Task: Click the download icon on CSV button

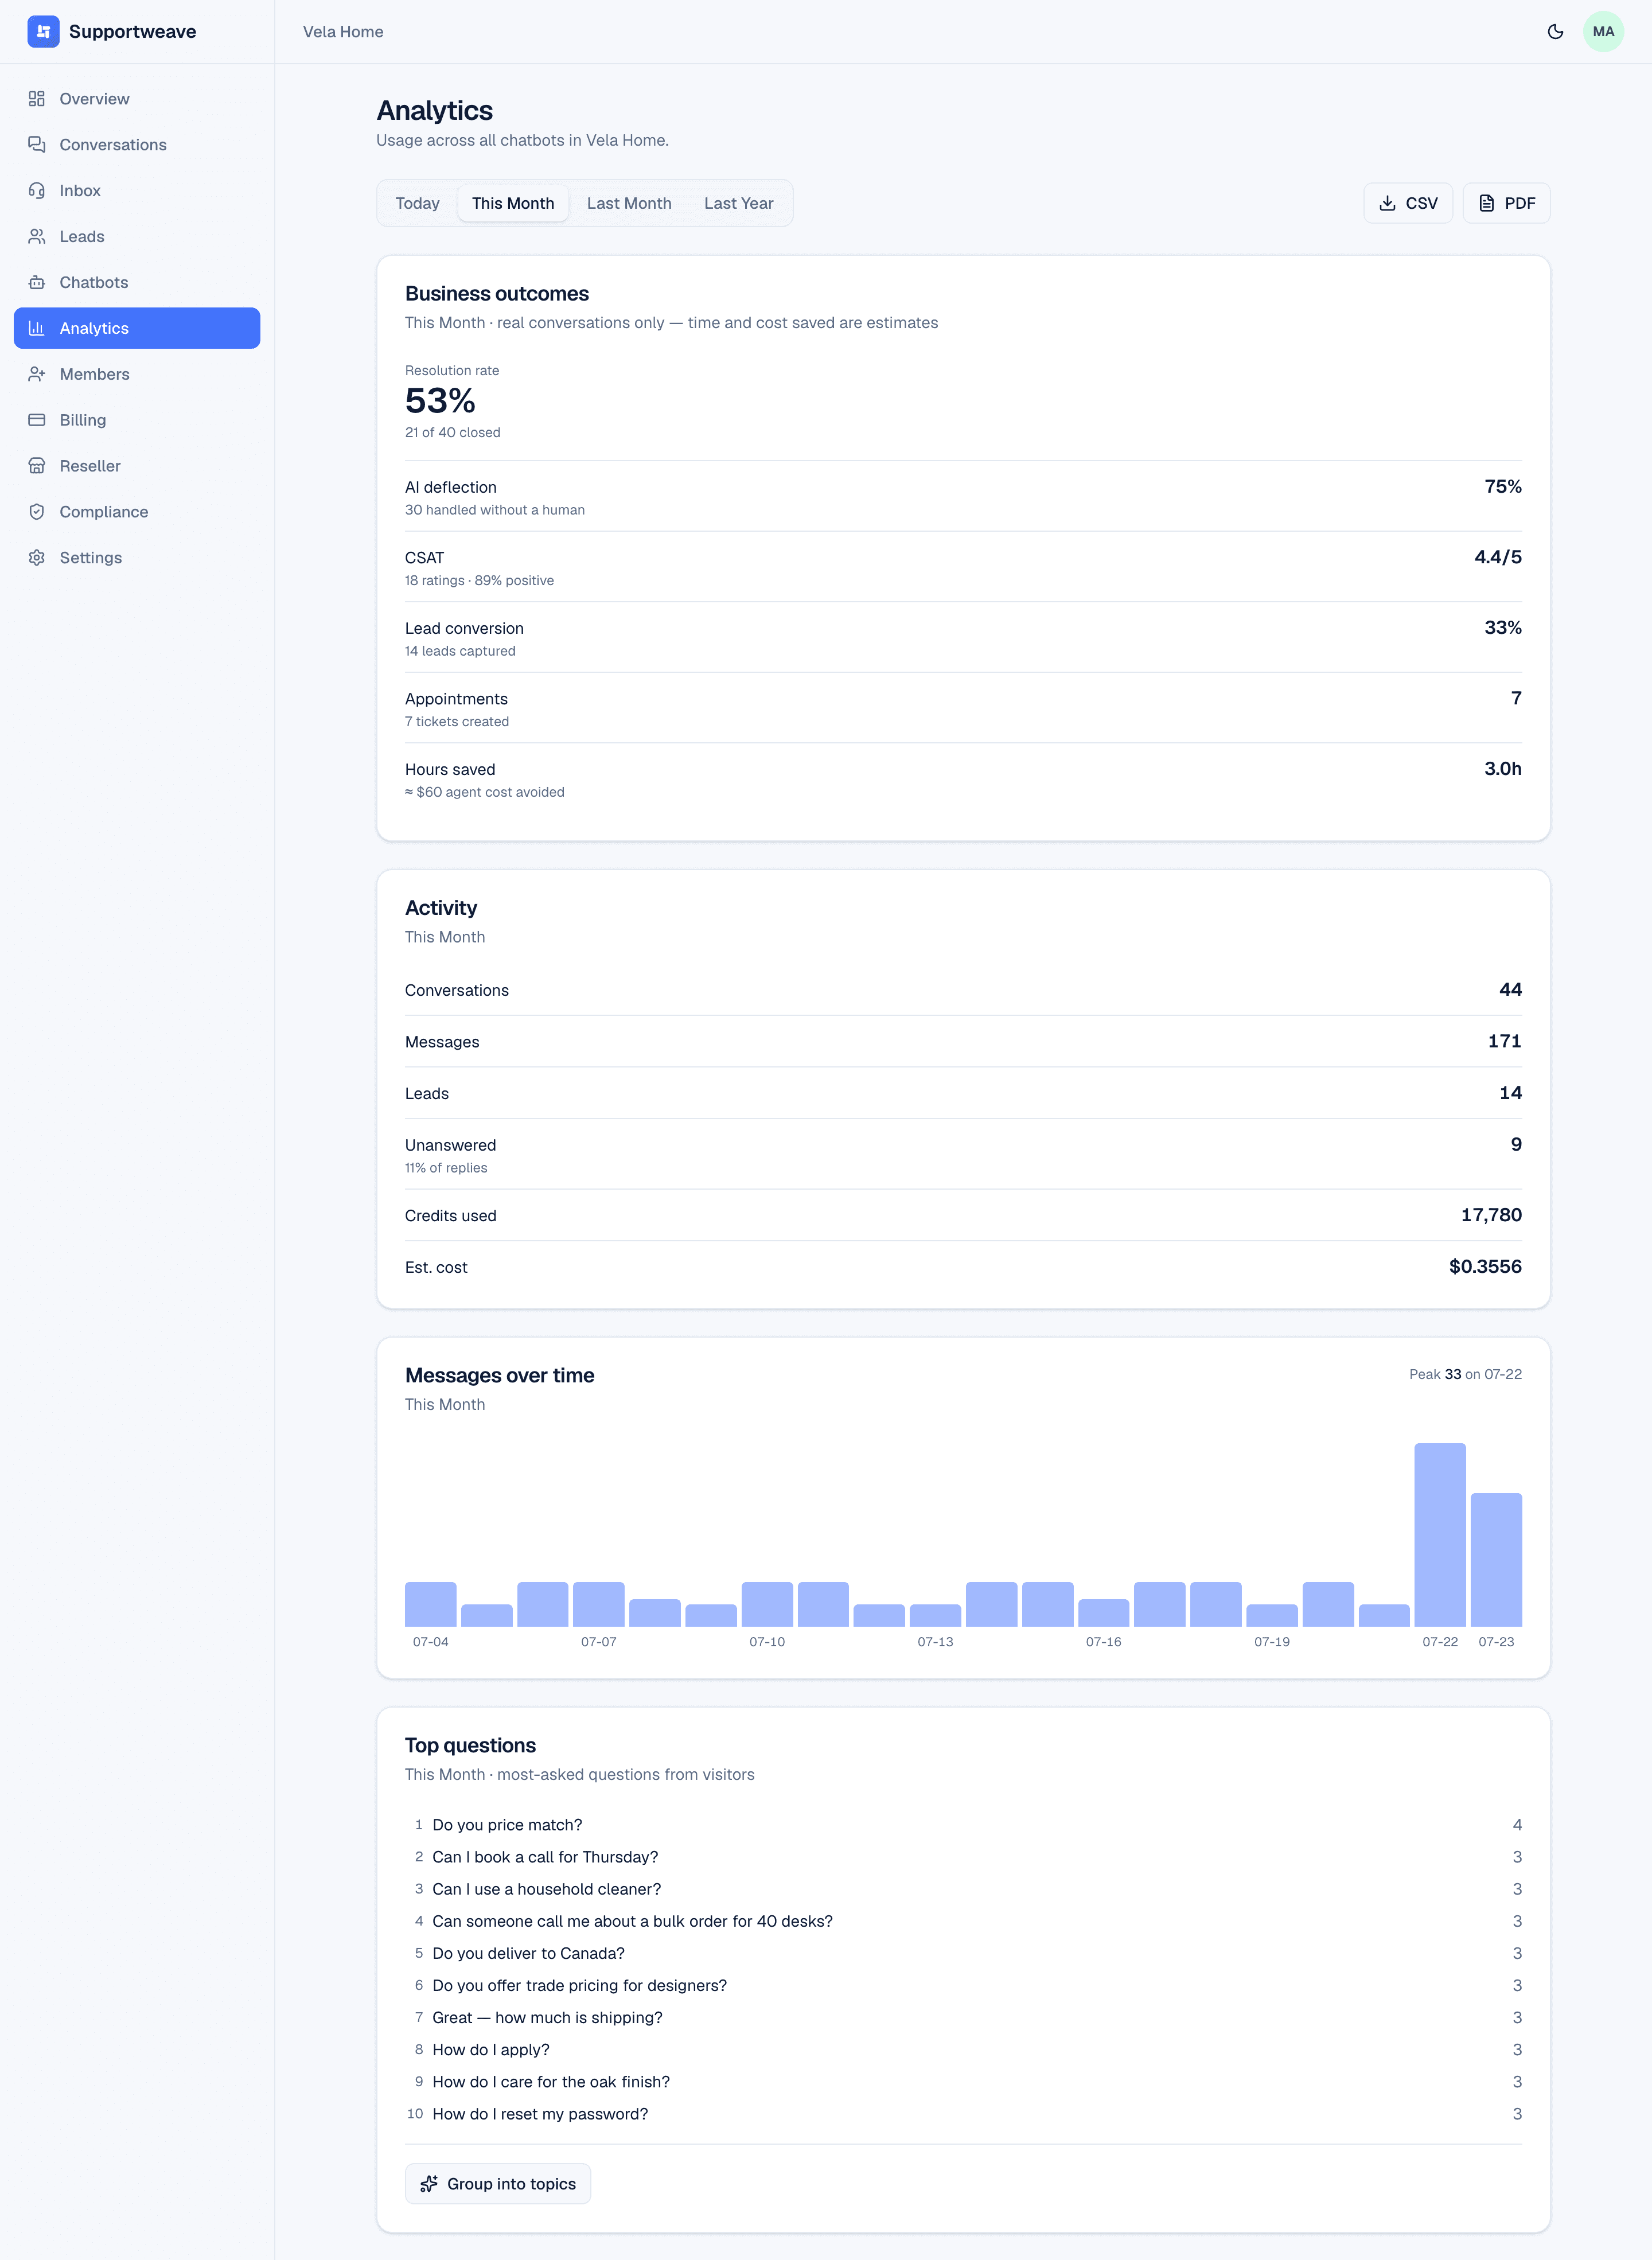Action: tap(1387, 204)
